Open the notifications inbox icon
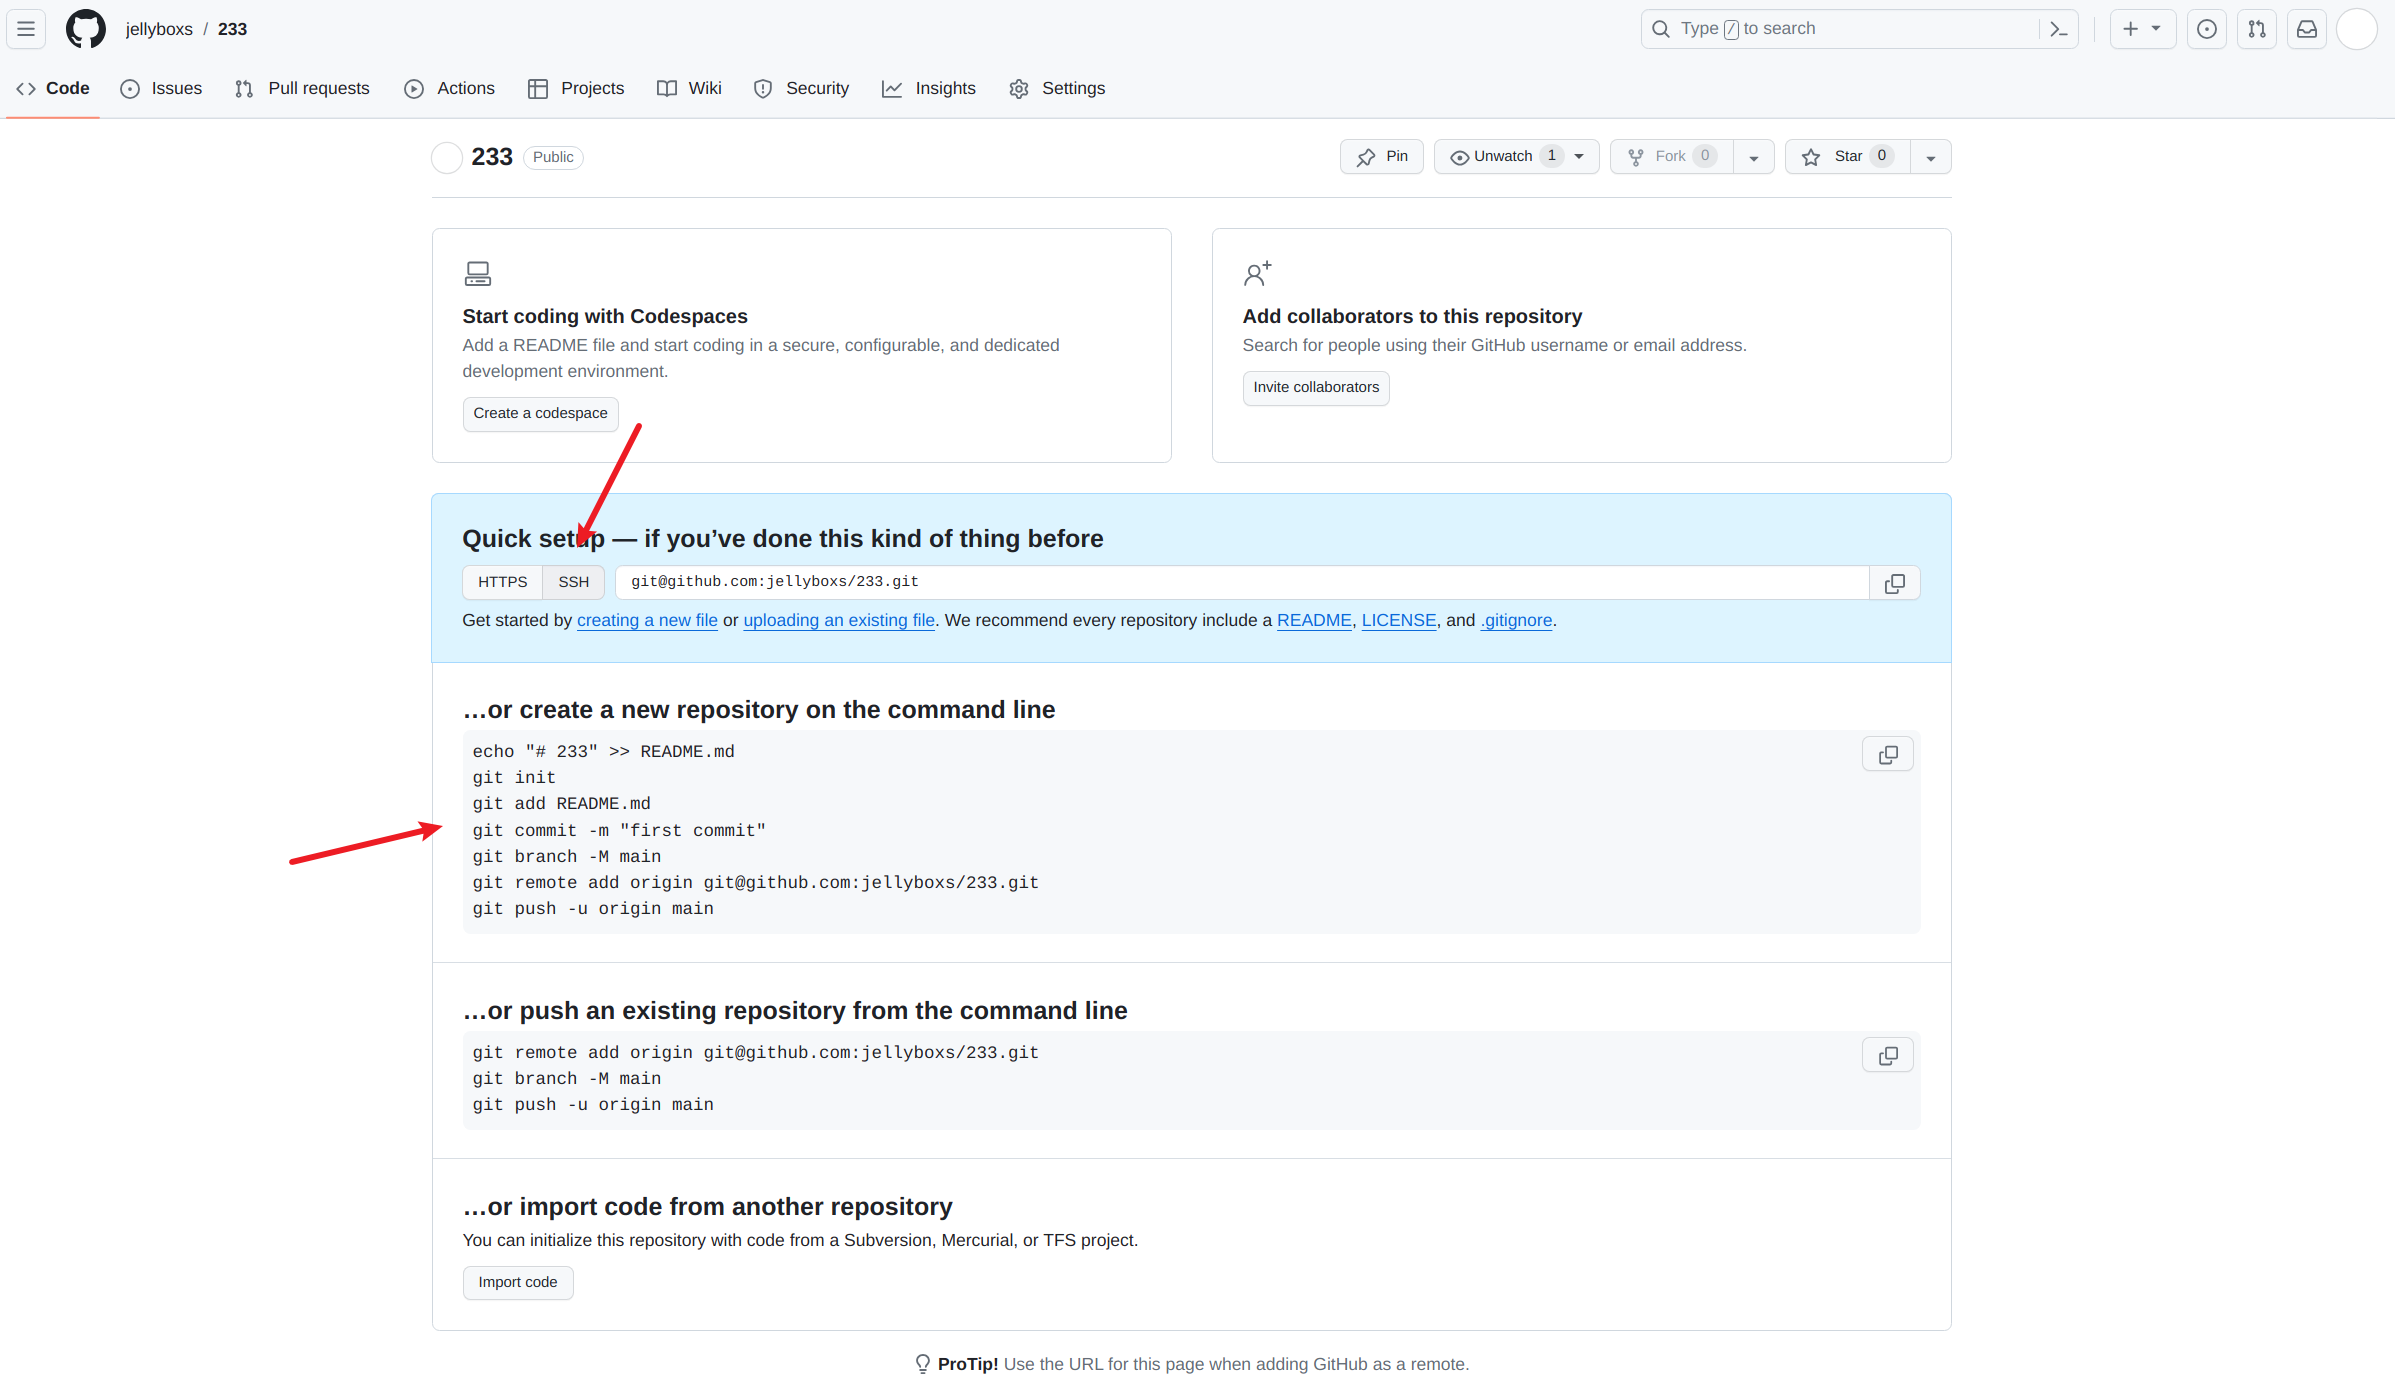The height and width of the screenshot is (1380, 2395). click(2306, 29)
